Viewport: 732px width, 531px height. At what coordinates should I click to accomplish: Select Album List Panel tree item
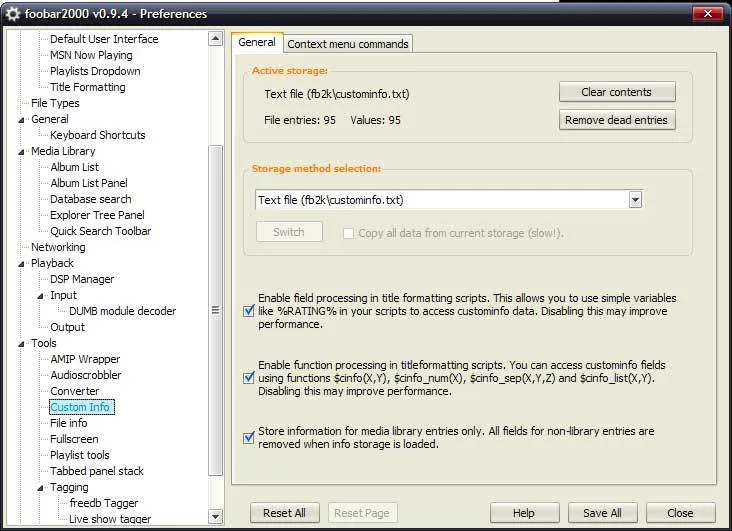pos(89,183)
